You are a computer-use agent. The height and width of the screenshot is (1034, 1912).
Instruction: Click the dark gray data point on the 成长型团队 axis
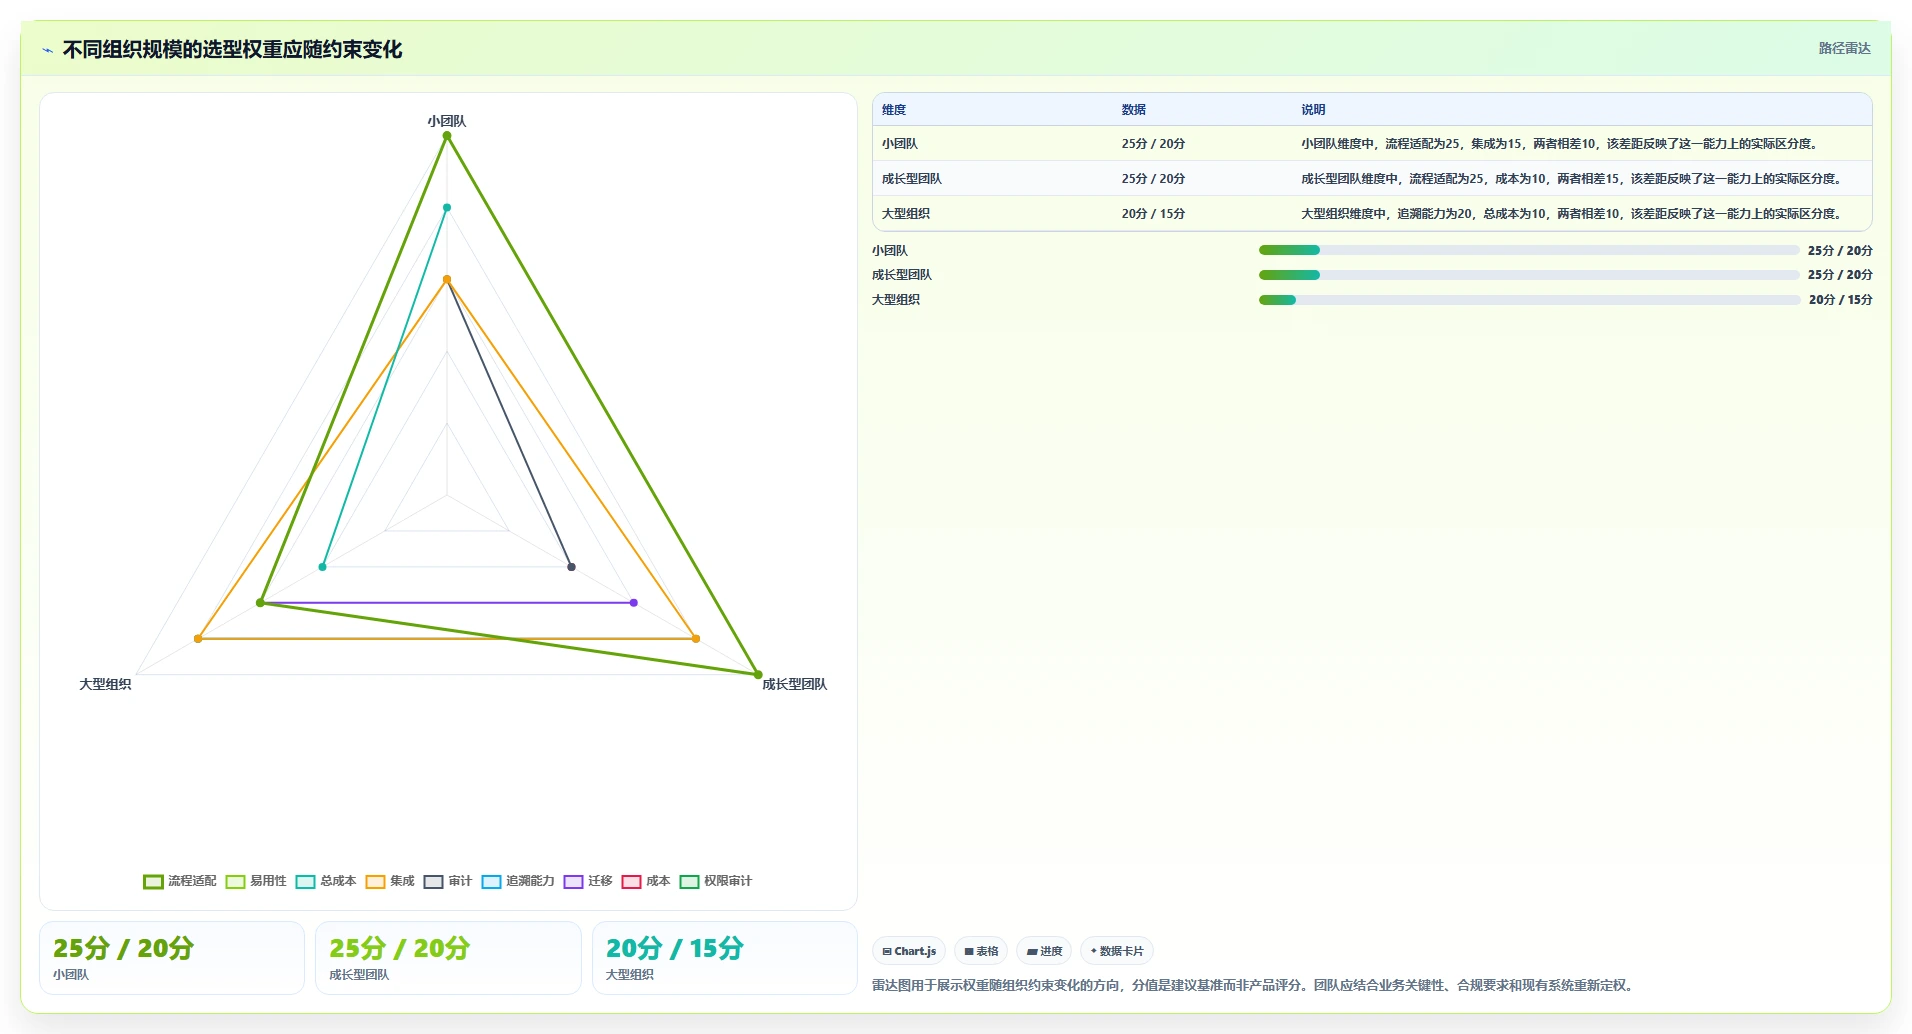coord(572,567)
